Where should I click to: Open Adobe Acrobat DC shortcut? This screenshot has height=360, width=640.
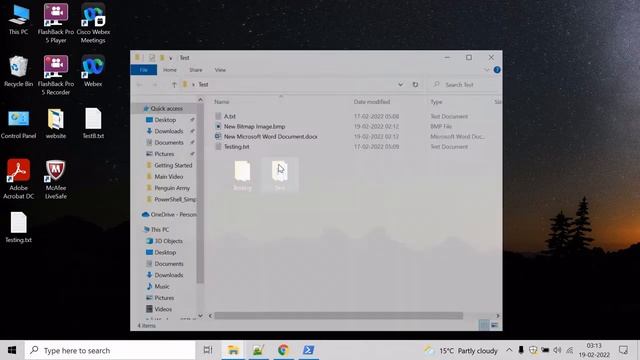18,179
